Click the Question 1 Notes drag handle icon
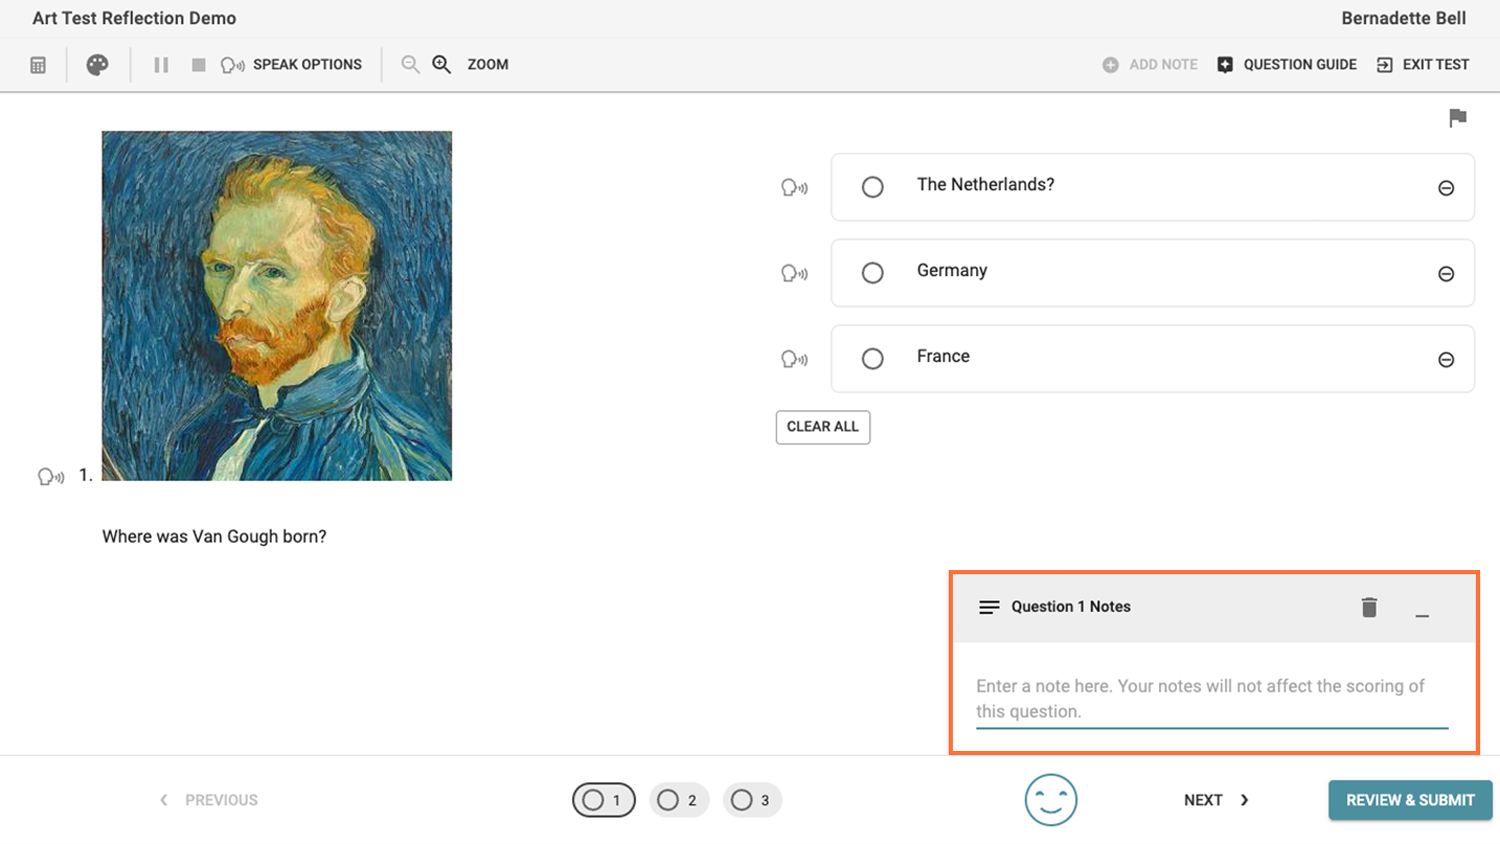The height and width of the screenshot is (844, 1500). point(989,607)
